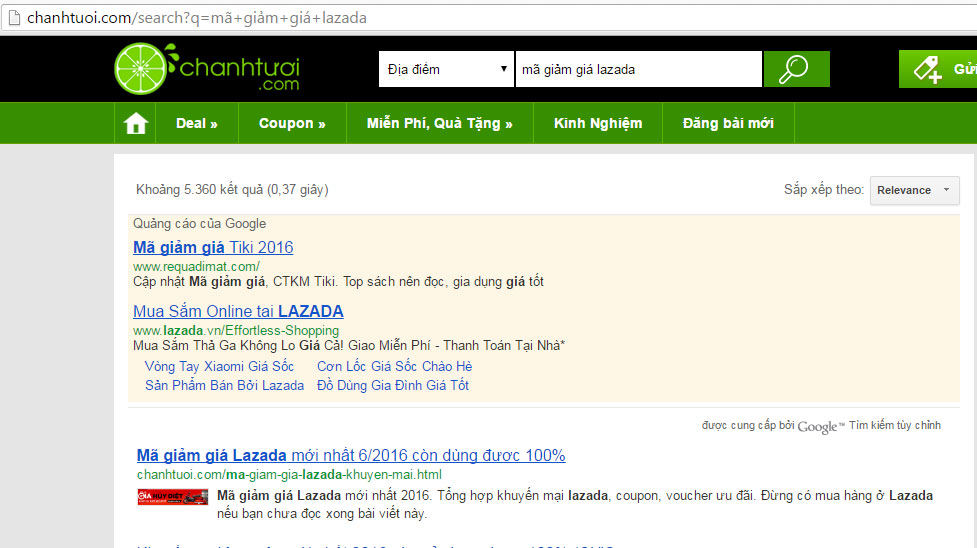Click the coupon tag icon button

[938, 69]
